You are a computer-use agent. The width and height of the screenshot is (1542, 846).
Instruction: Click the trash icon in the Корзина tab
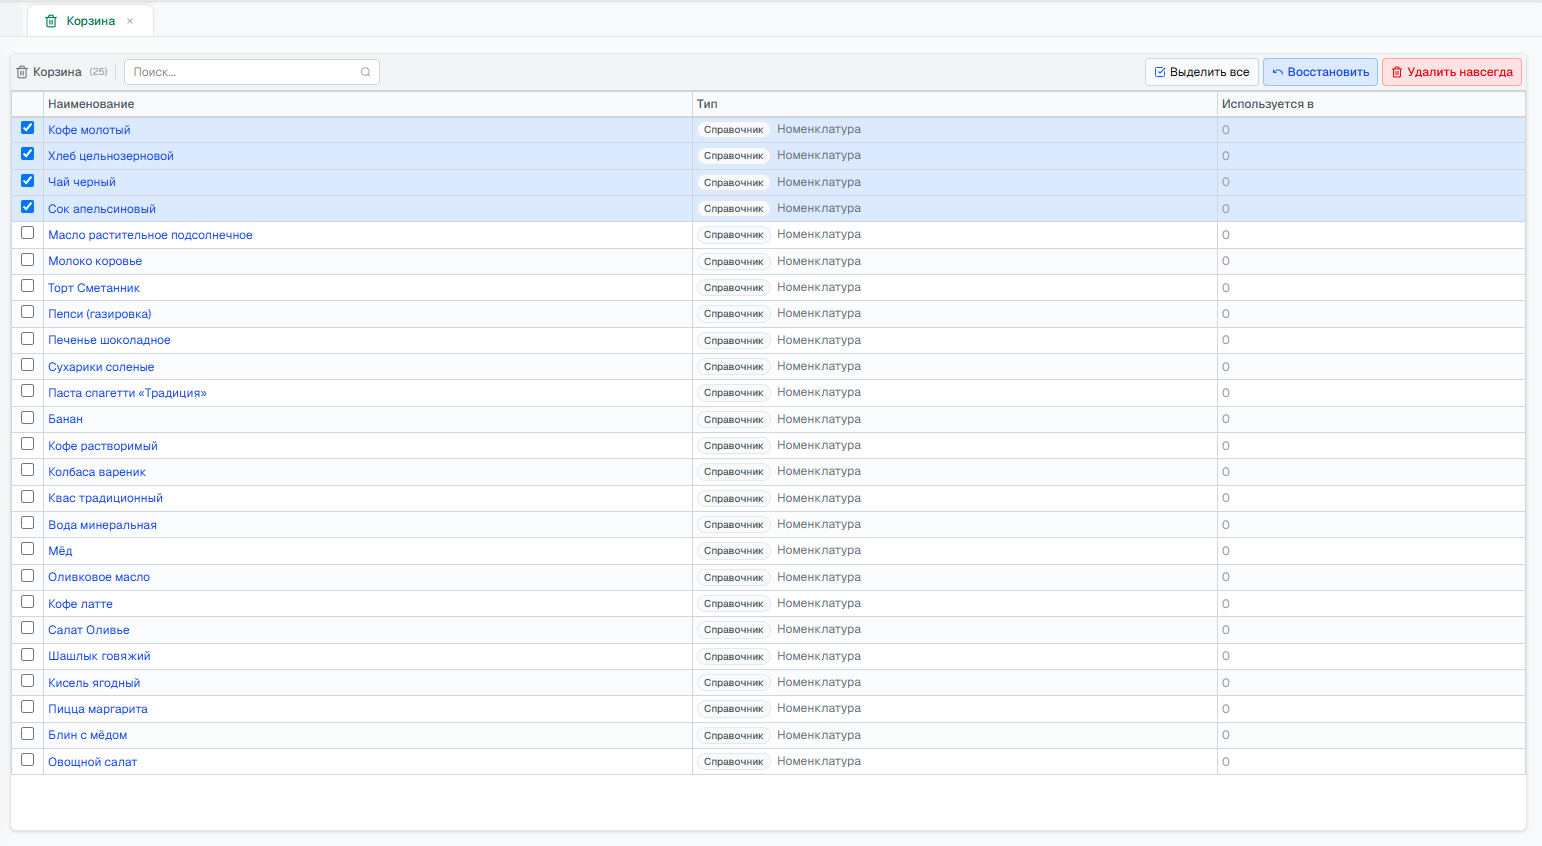click(x=51, y=21)
